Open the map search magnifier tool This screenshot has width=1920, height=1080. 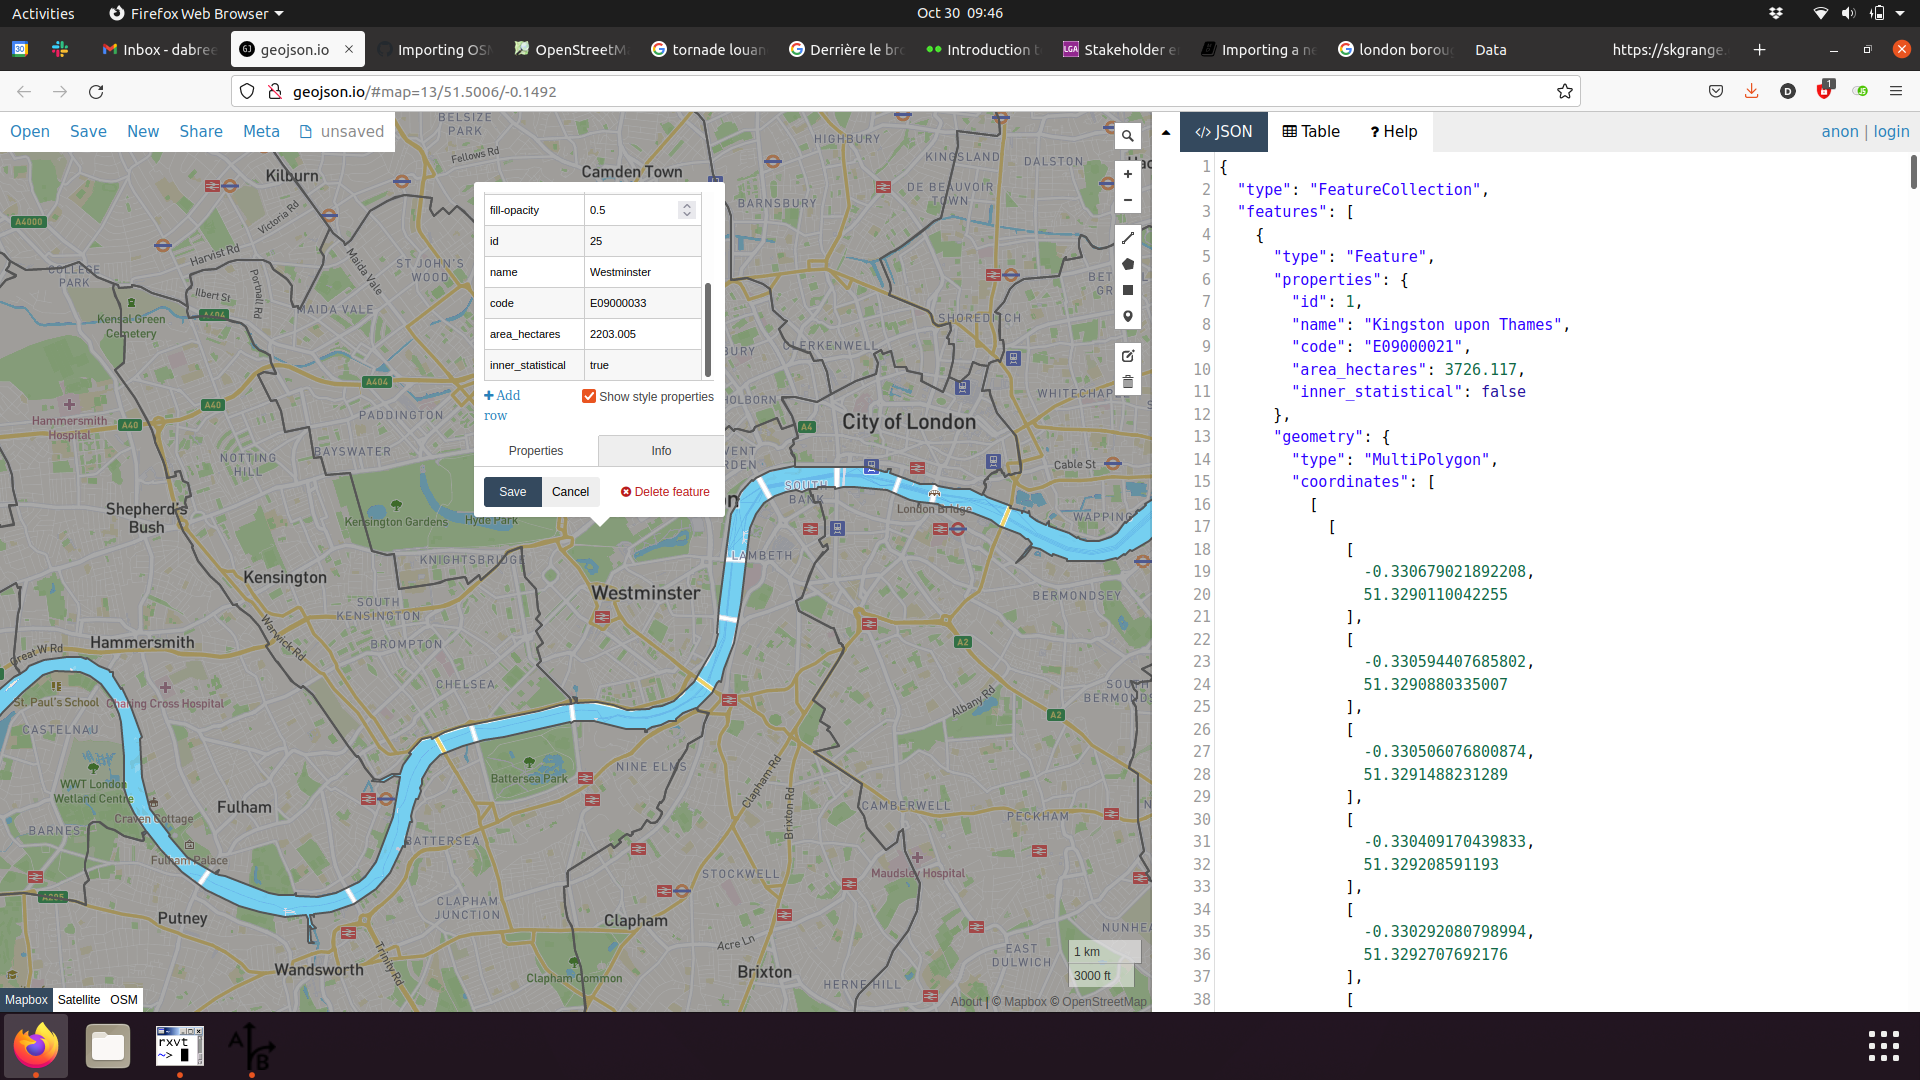click(1128, 136)
